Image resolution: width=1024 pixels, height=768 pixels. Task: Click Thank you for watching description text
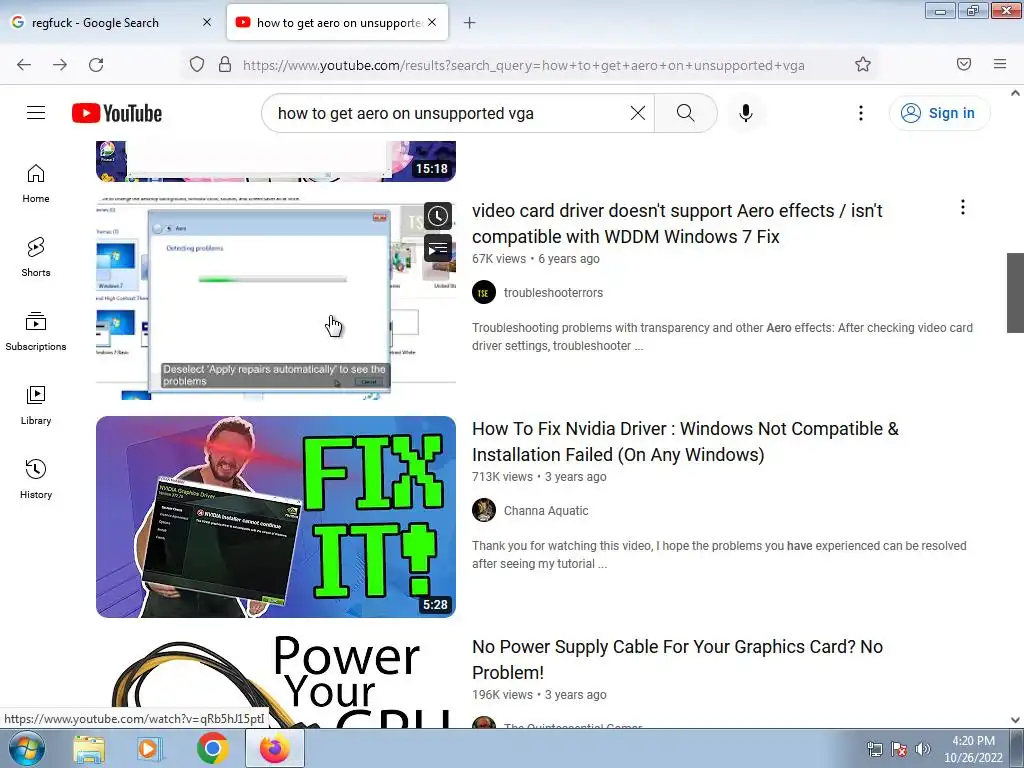pos(719,554)
